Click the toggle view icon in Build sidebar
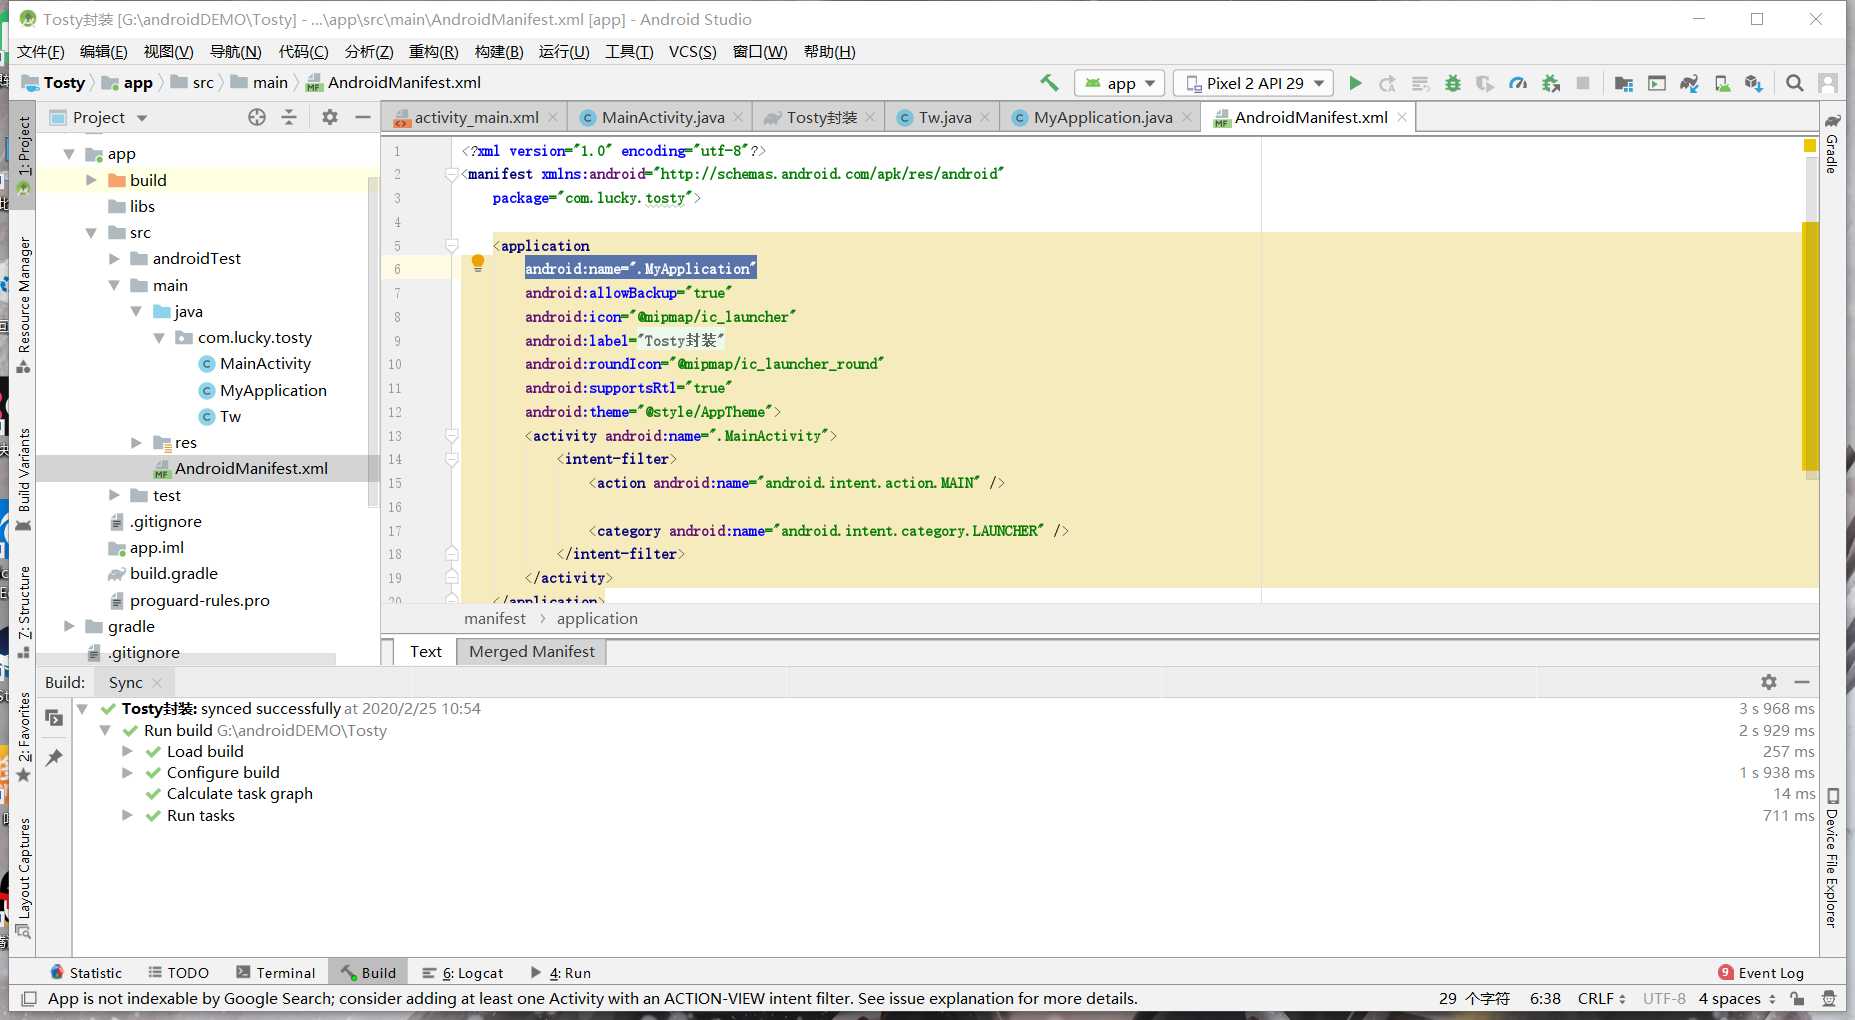The width and height of the screenshot is (1855, 1020). 54,718
